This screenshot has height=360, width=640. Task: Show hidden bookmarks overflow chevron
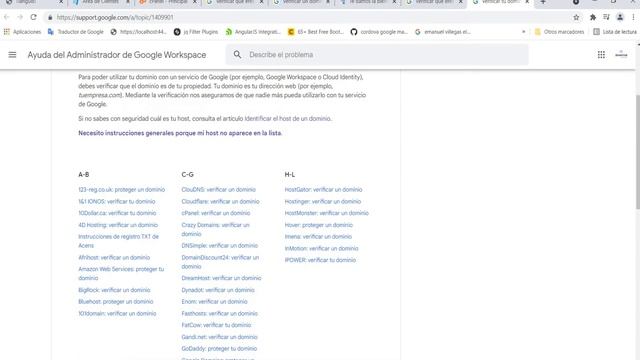pos(524,32)
